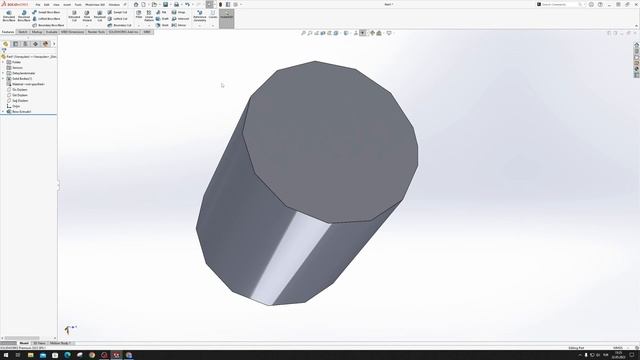The width and height of the screenshot is (640, 360).
Task: Pick the Lofted Cut command
Action: pos(117,19)
